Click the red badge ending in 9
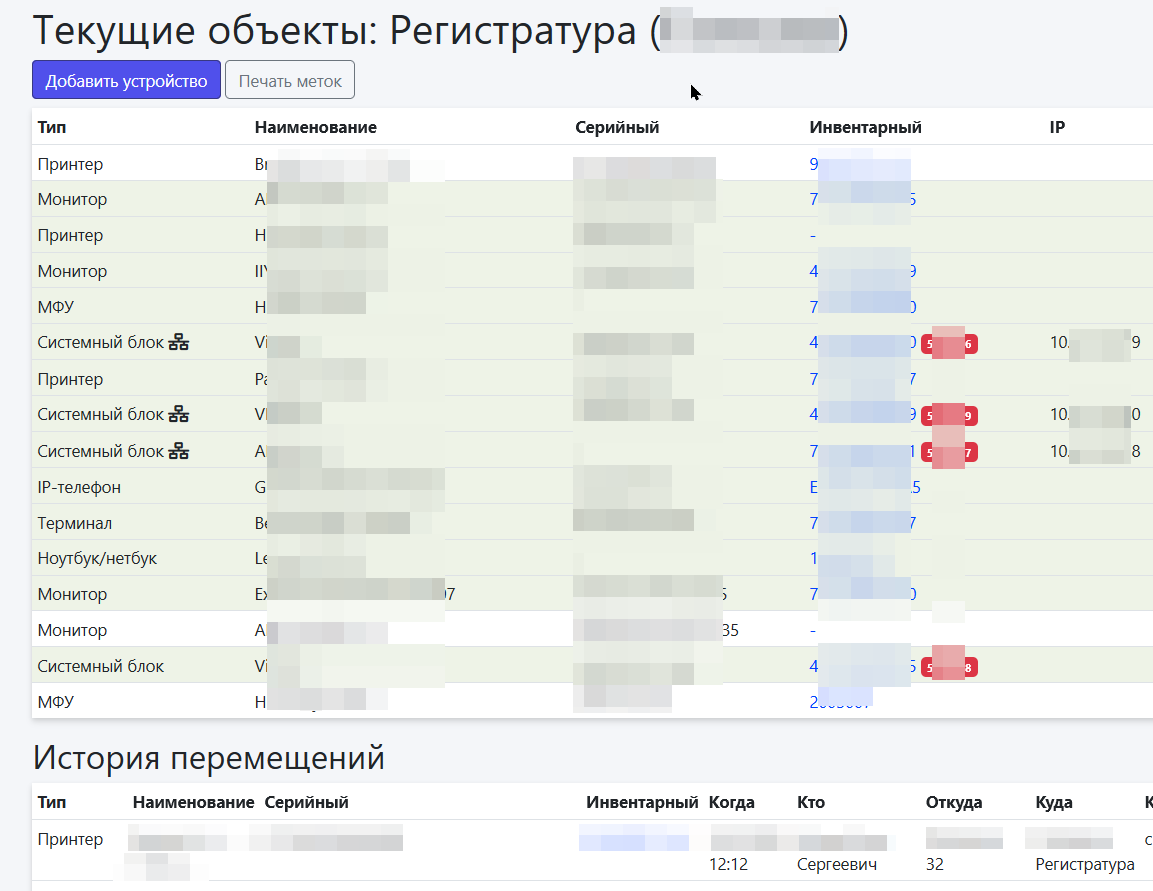The image size is (1153, 891). [x=949, y=416]
